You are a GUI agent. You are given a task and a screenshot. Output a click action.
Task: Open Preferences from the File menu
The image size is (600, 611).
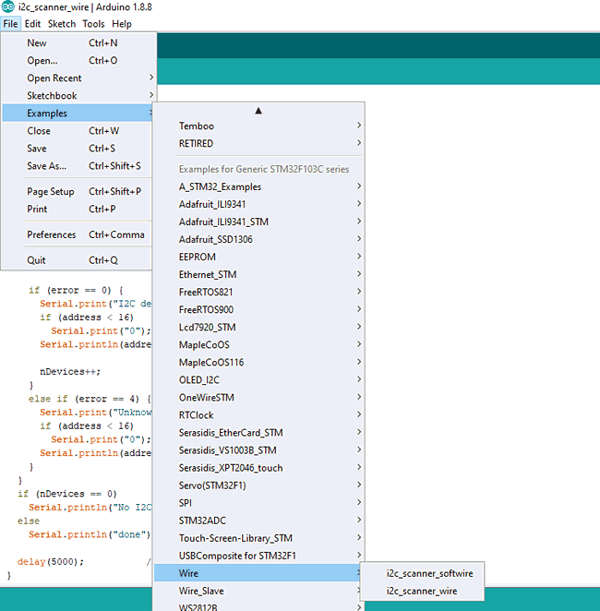point(77,235)
